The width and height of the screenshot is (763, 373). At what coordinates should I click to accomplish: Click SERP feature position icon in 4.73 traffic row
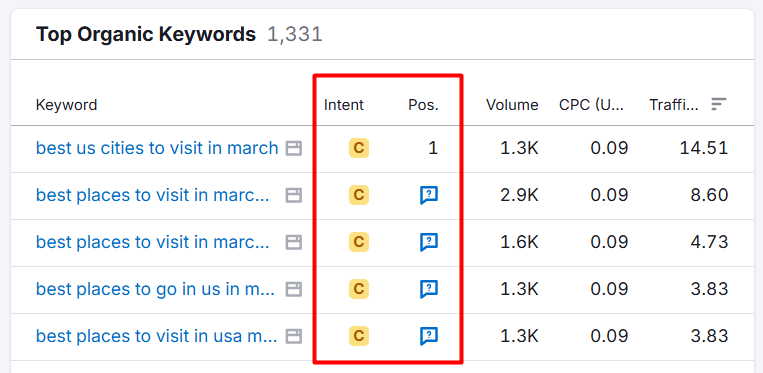[x=429, y=242]
